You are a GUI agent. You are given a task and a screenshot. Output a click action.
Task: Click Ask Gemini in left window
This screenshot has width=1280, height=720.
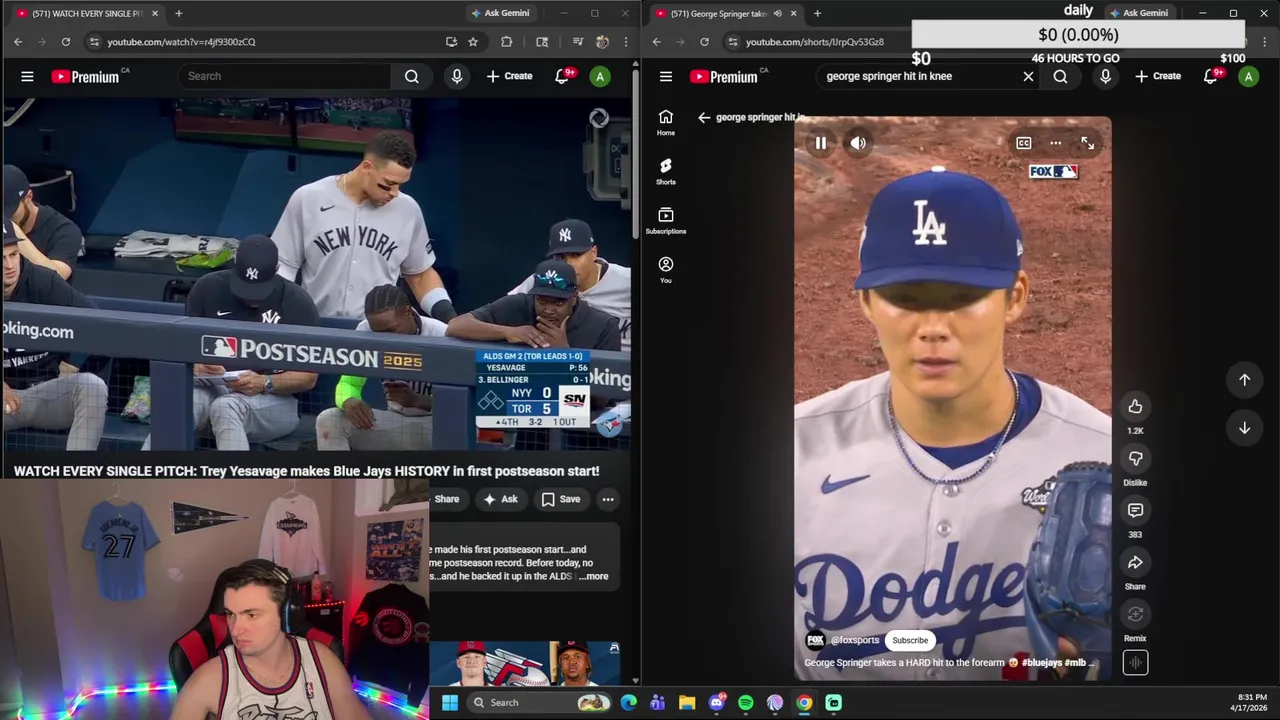499,13
